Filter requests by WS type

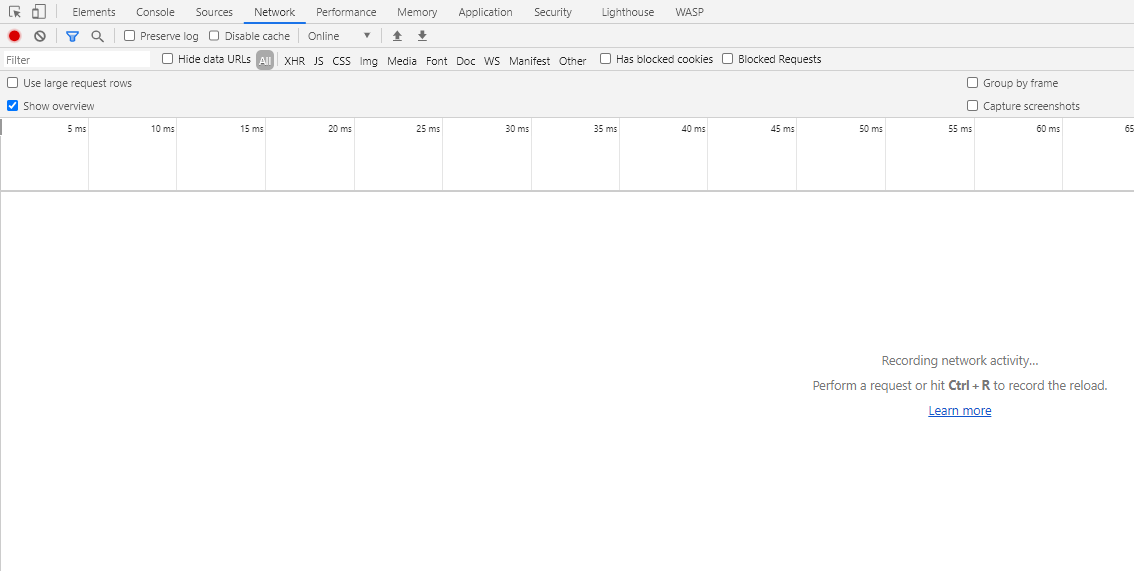[491, 61]
